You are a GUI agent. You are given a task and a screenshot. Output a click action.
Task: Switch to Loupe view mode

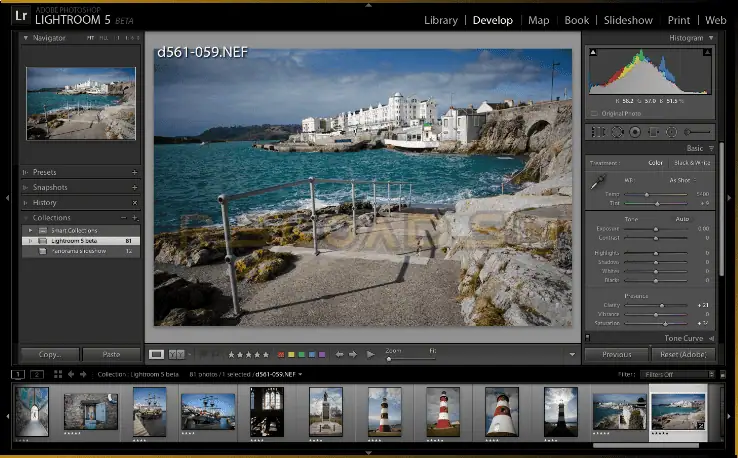(x=156, y=354)
